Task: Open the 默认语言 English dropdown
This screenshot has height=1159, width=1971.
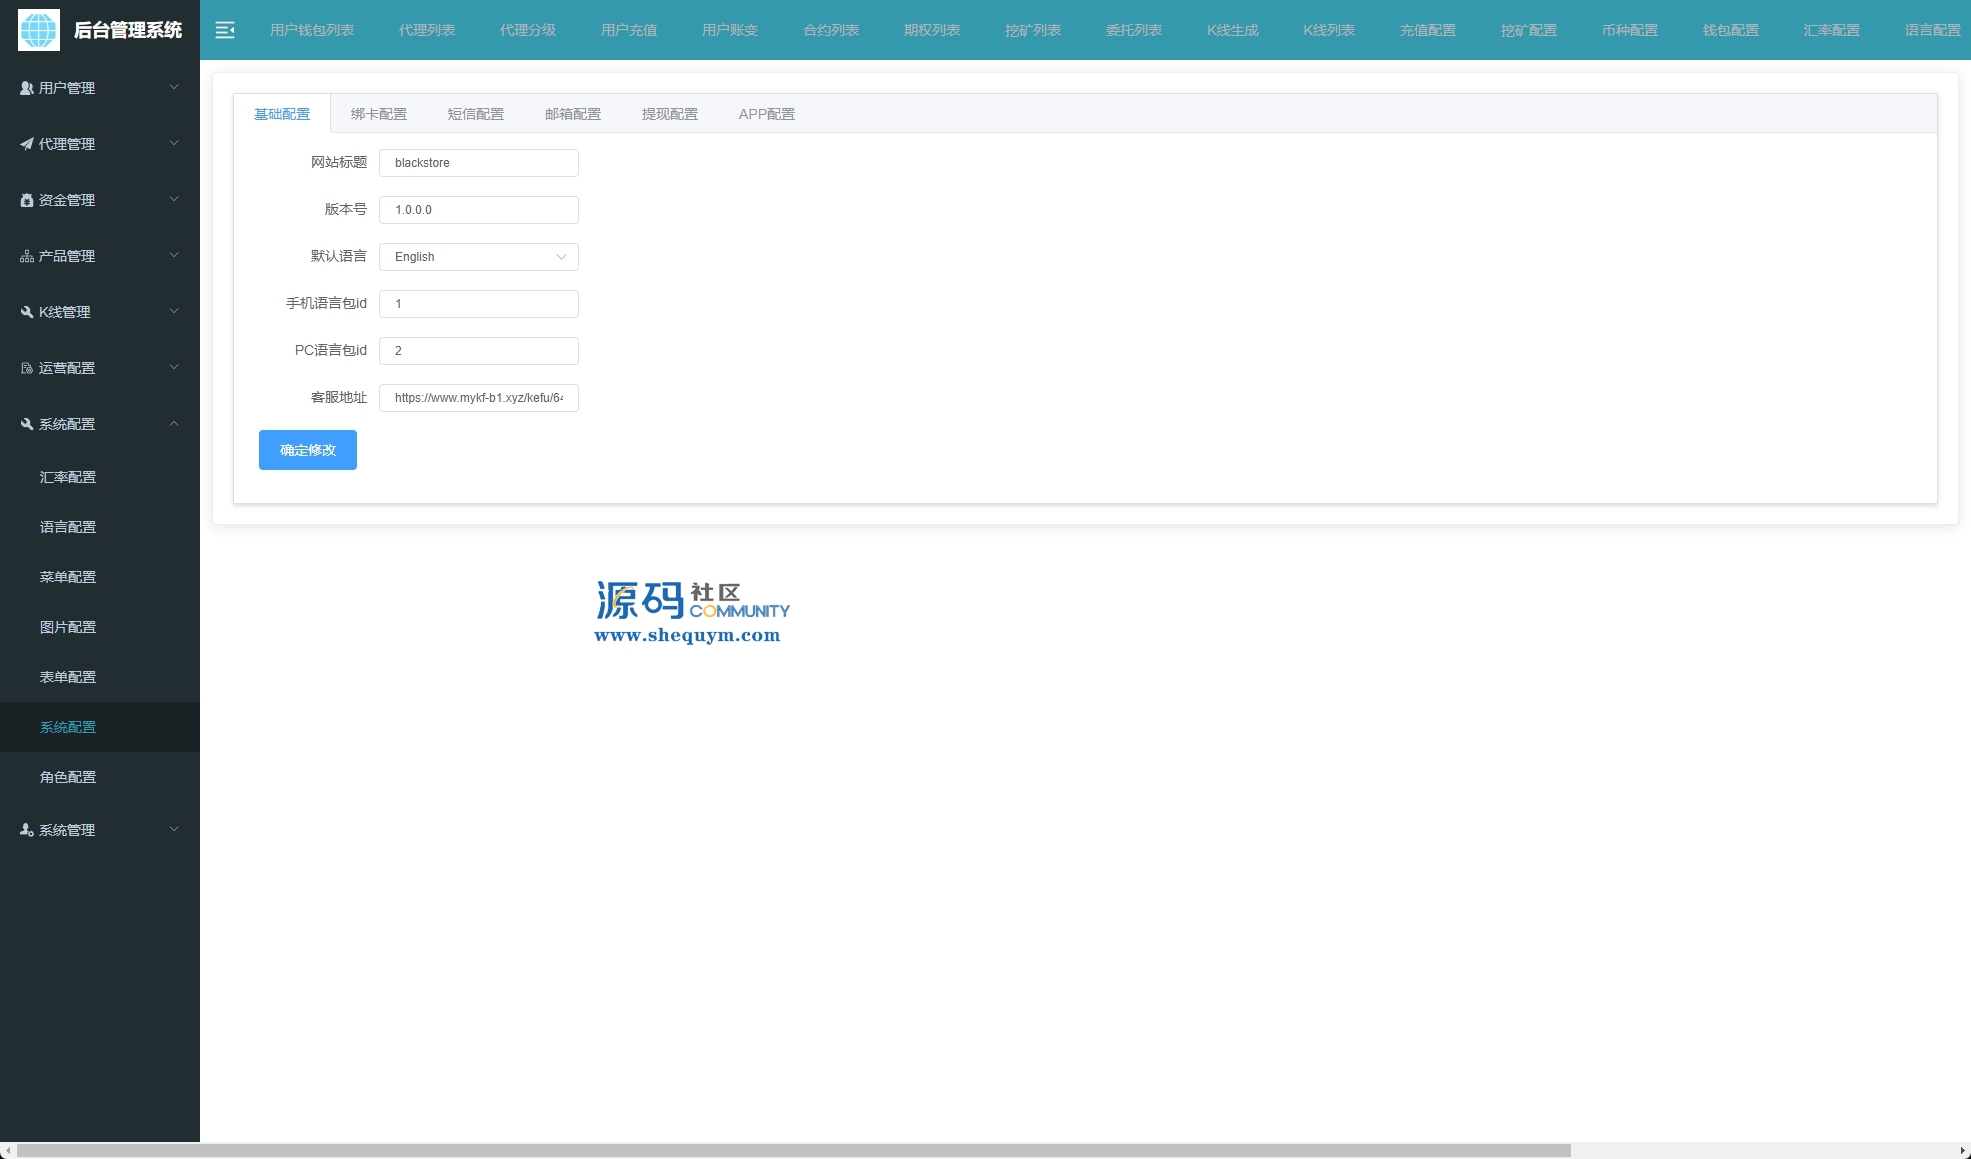Action: (x=478, y=257)
